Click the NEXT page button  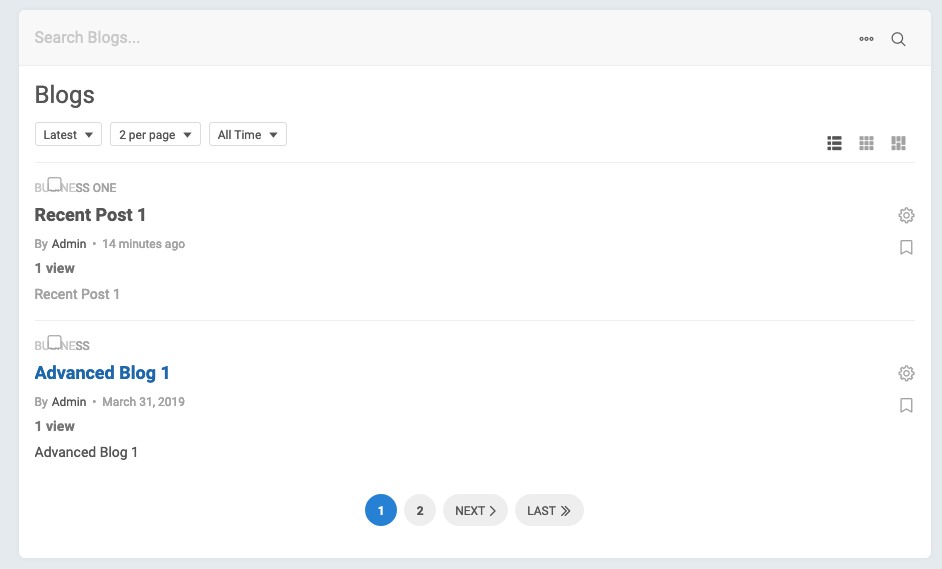click(x=475, y=511)
